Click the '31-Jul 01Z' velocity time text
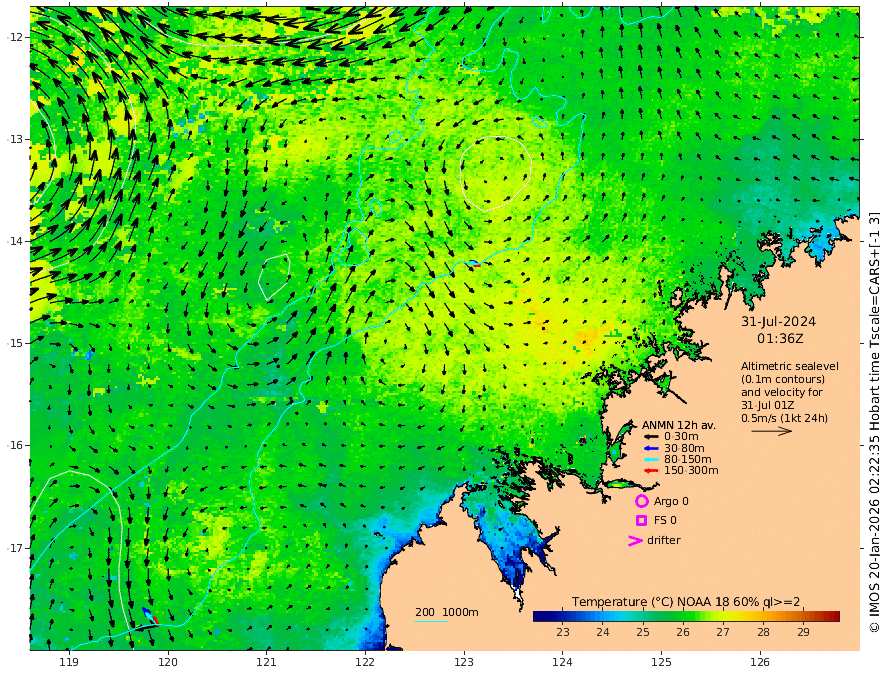Image resolution: width=880 pixels, height=680 pixels. click(767, 405)
